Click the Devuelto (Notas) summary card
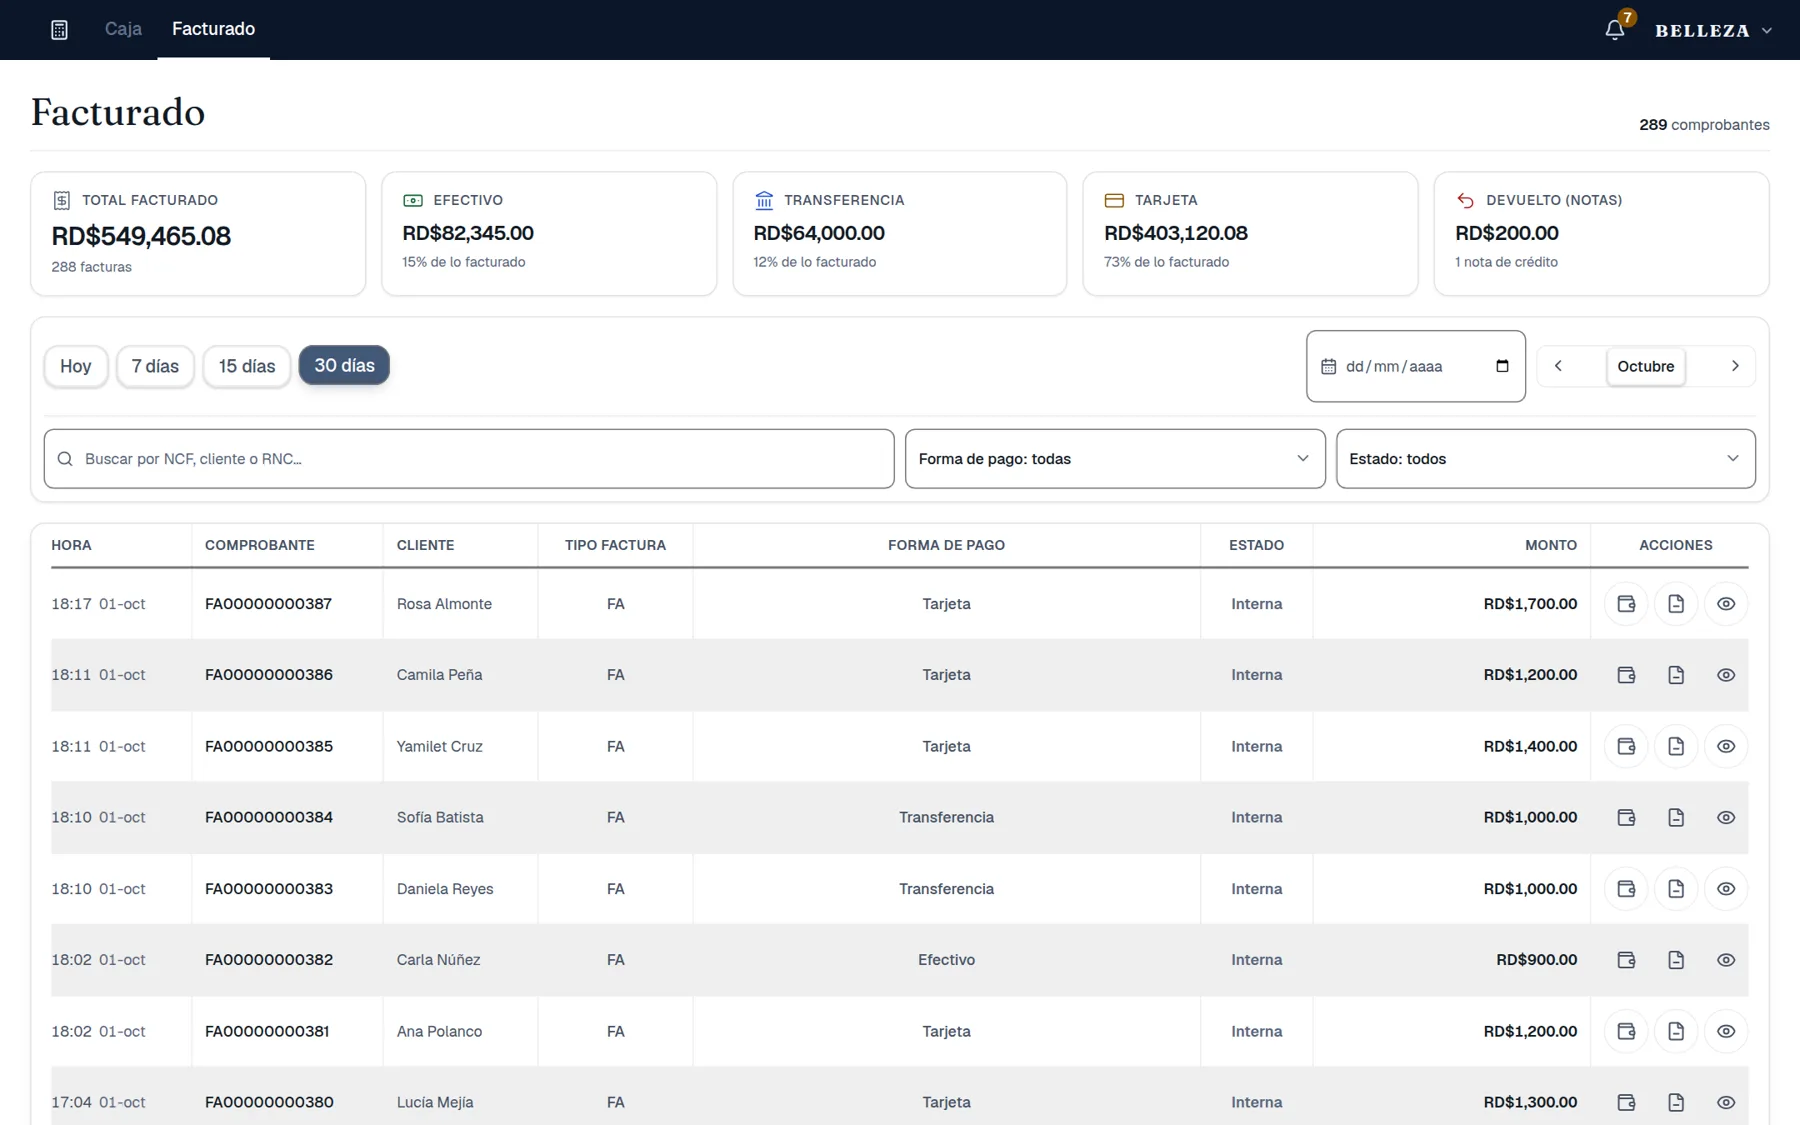This screenshot has width=1800, height=1125. [1602, 234]
